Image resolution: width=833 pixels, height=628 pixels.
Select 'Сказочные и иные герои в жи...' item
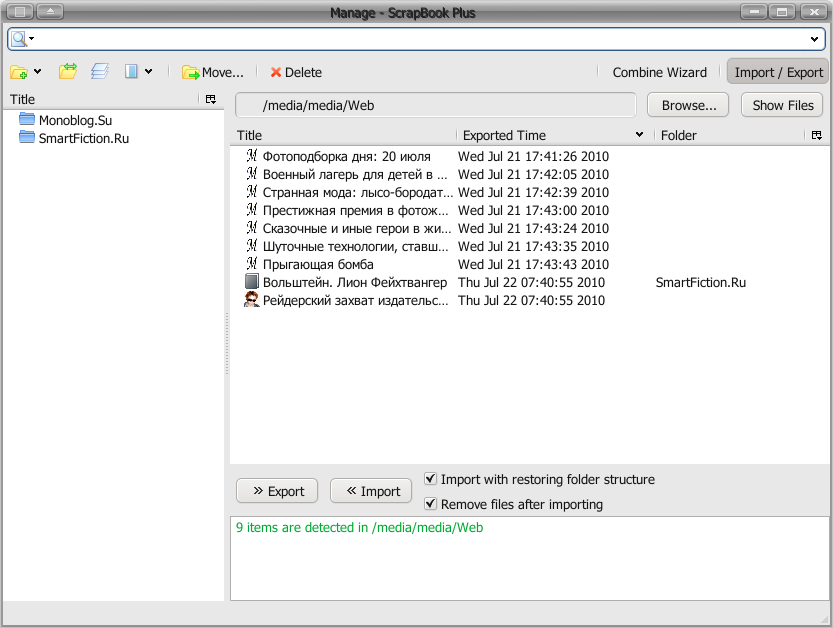click(357, 228)
